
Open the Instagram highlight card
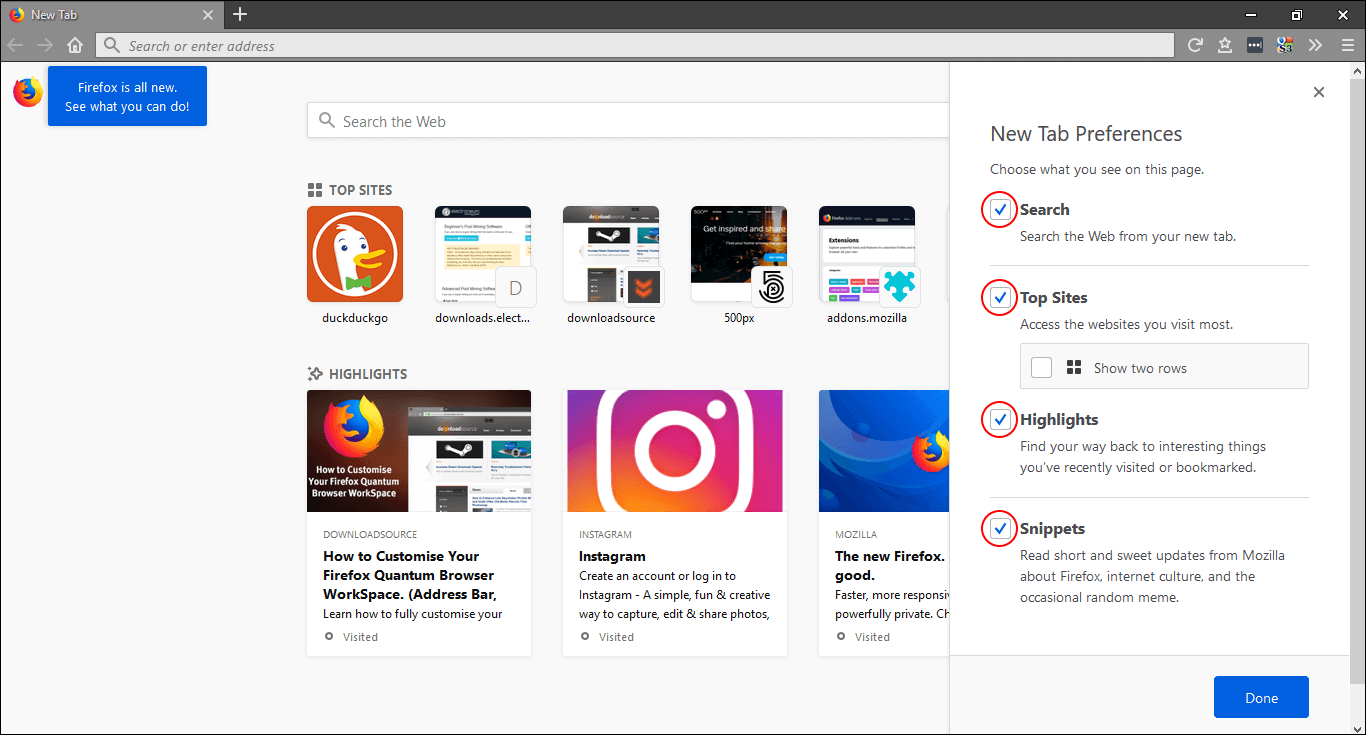click(x=675, y=523)
